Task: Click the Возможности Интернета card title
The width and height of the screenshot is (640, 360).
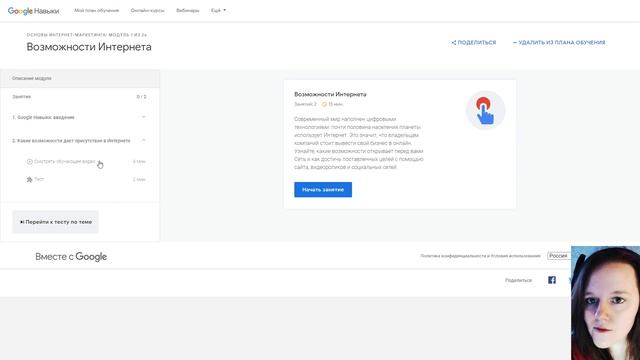Action: click(x=330, y=94)
